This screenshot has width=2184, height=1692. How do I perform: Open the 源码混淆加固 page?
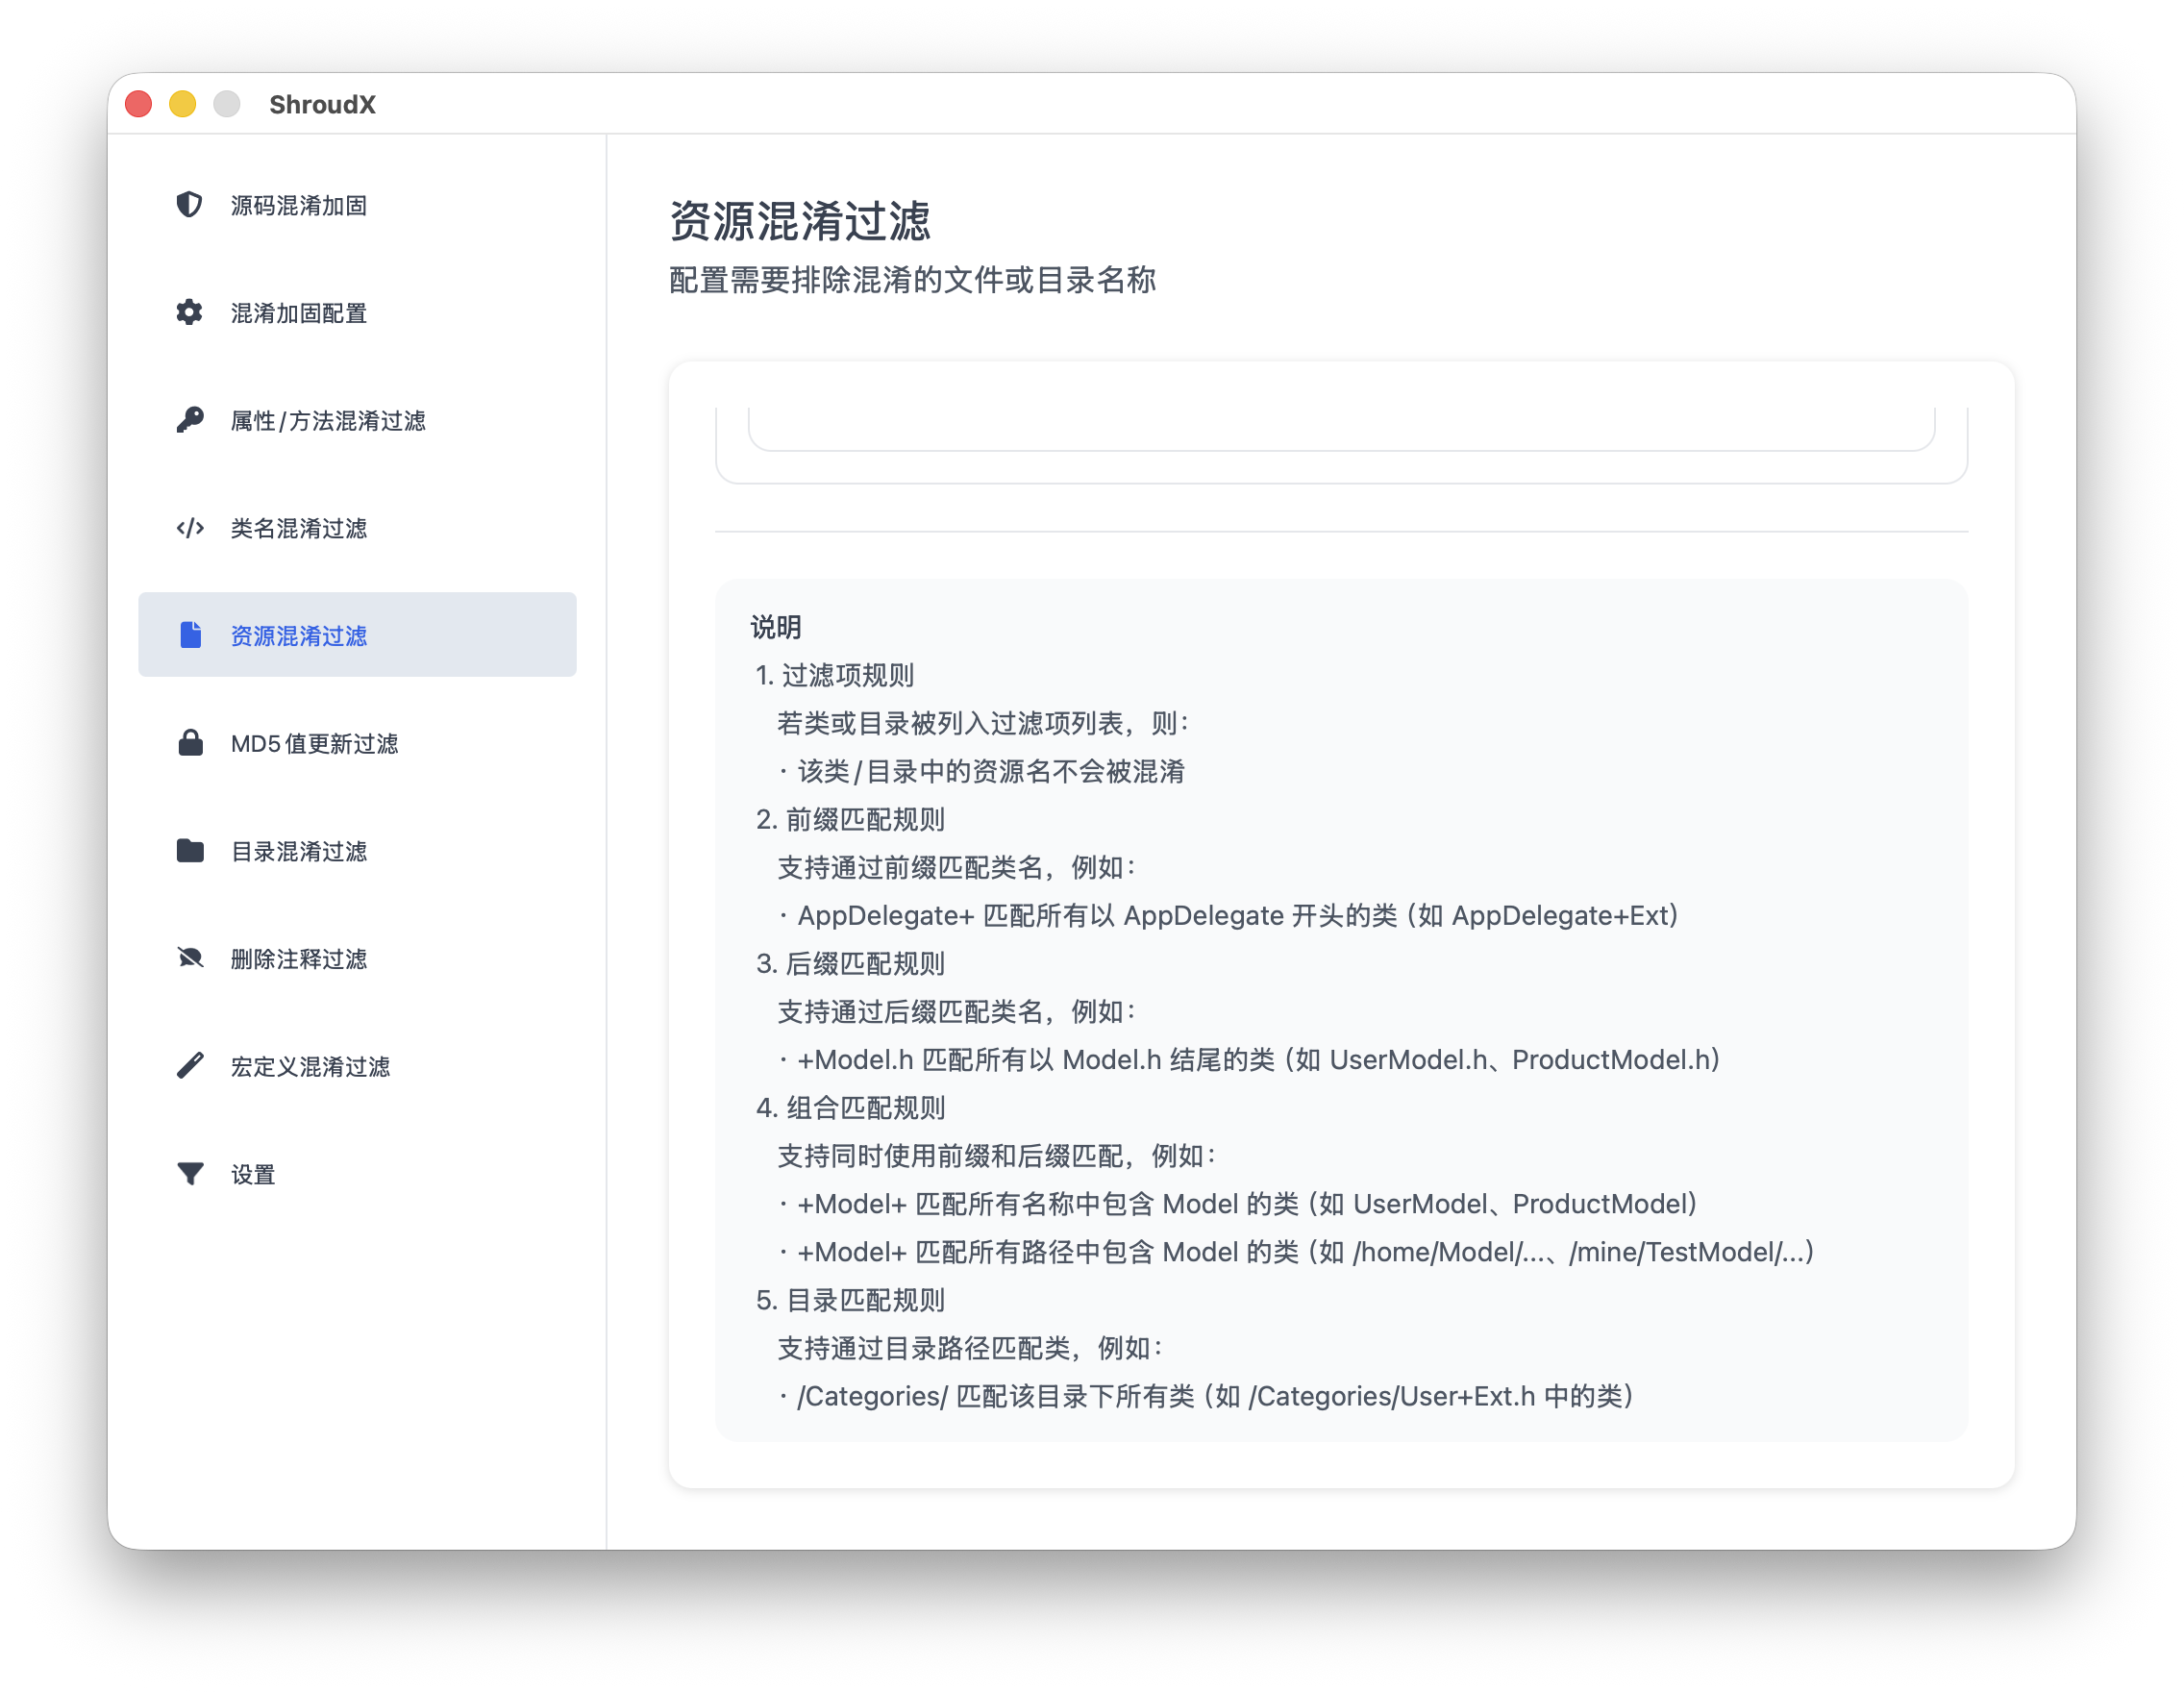click(x=357, y=205)
